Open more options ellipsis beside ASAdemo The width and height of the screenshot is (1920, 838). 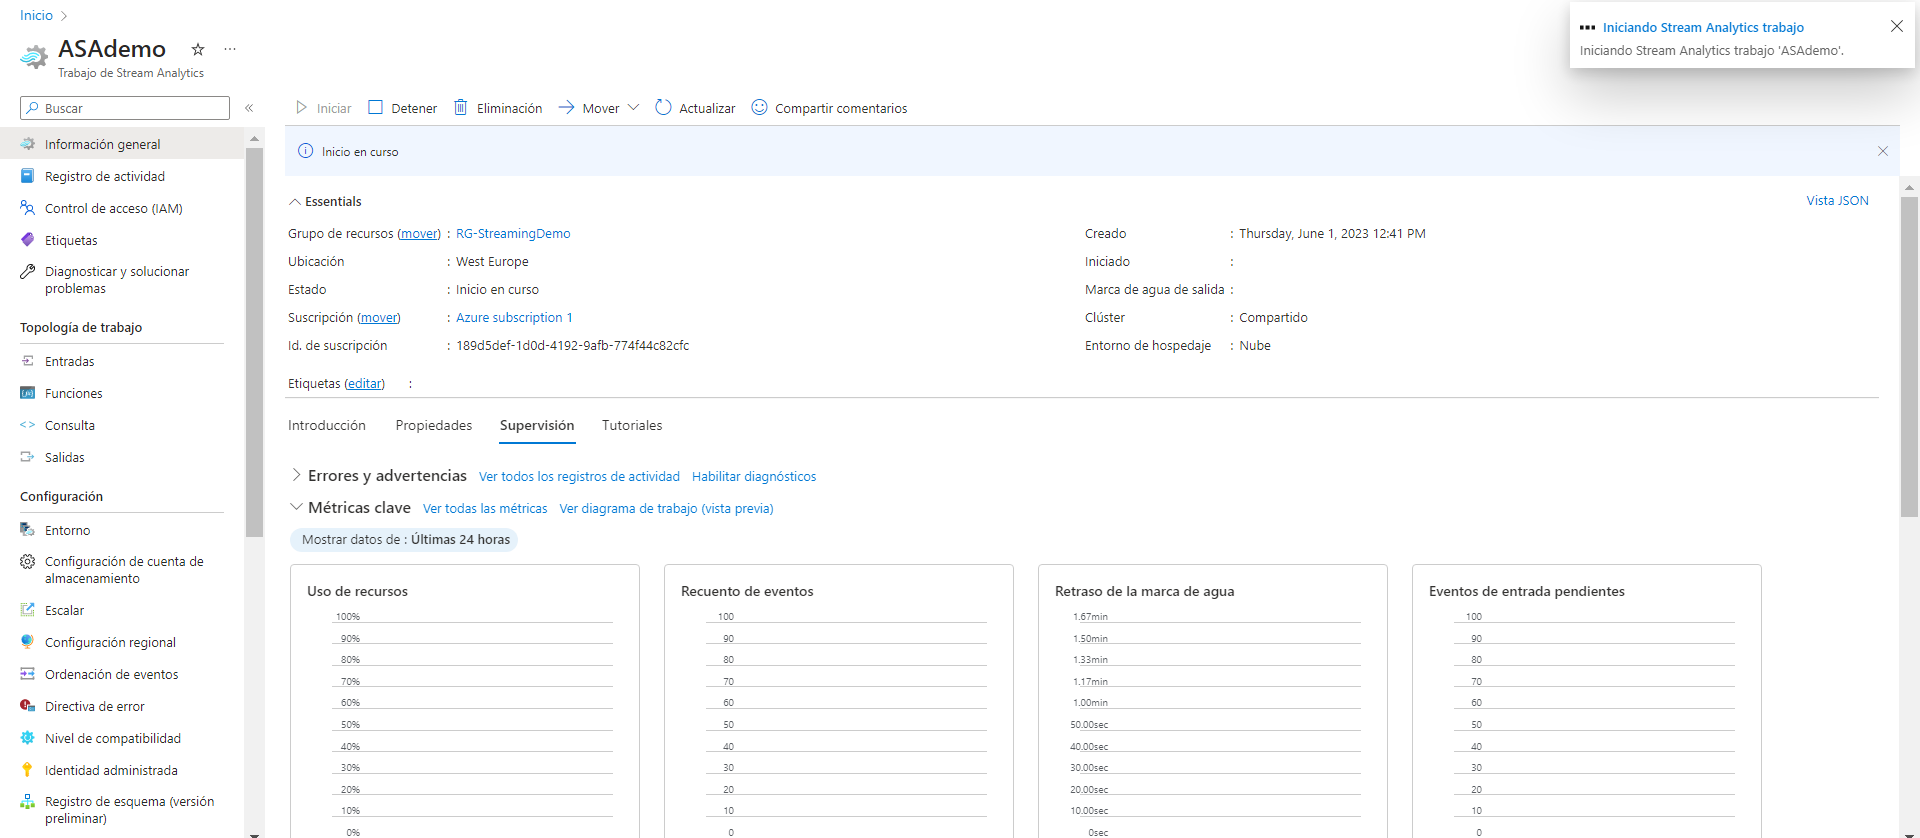click(230, 49)
